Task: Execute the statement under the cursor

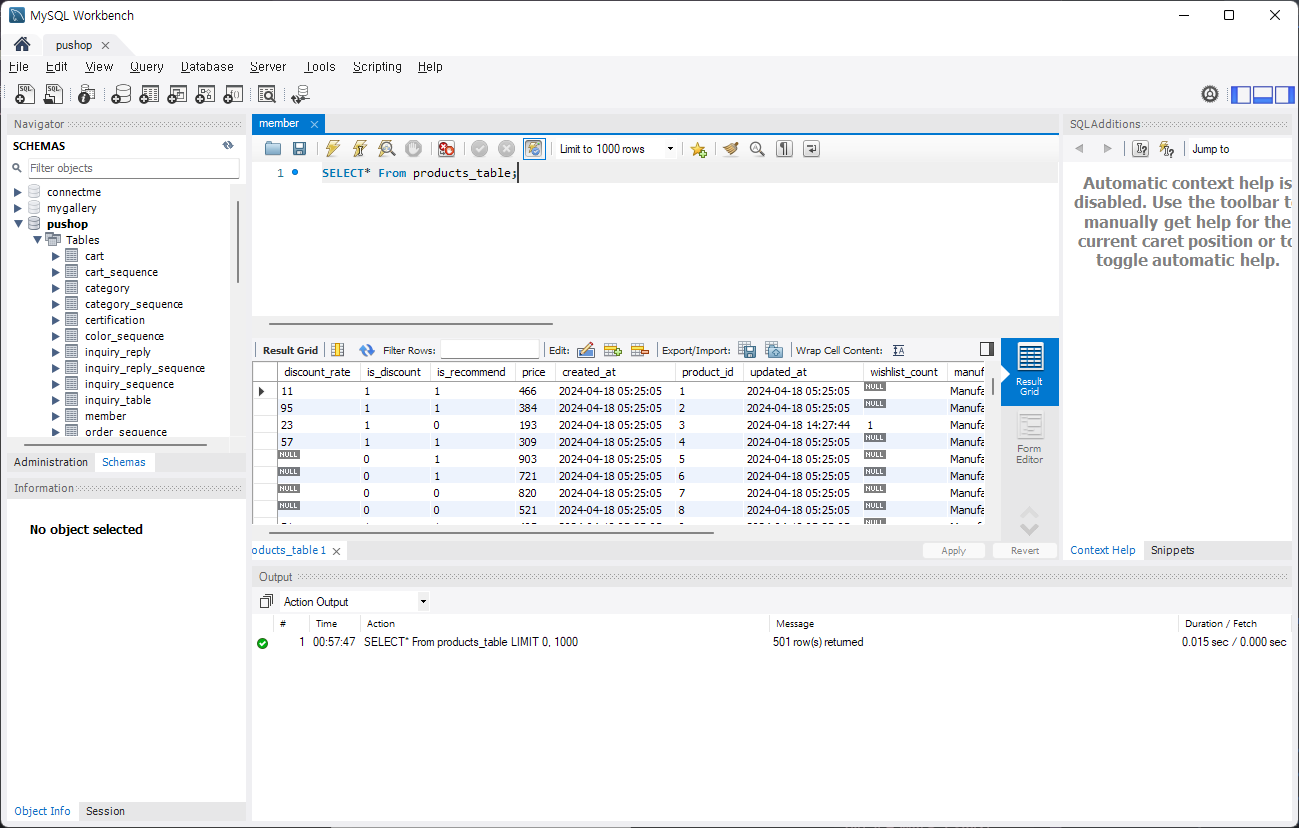Action: pos(360,149)
